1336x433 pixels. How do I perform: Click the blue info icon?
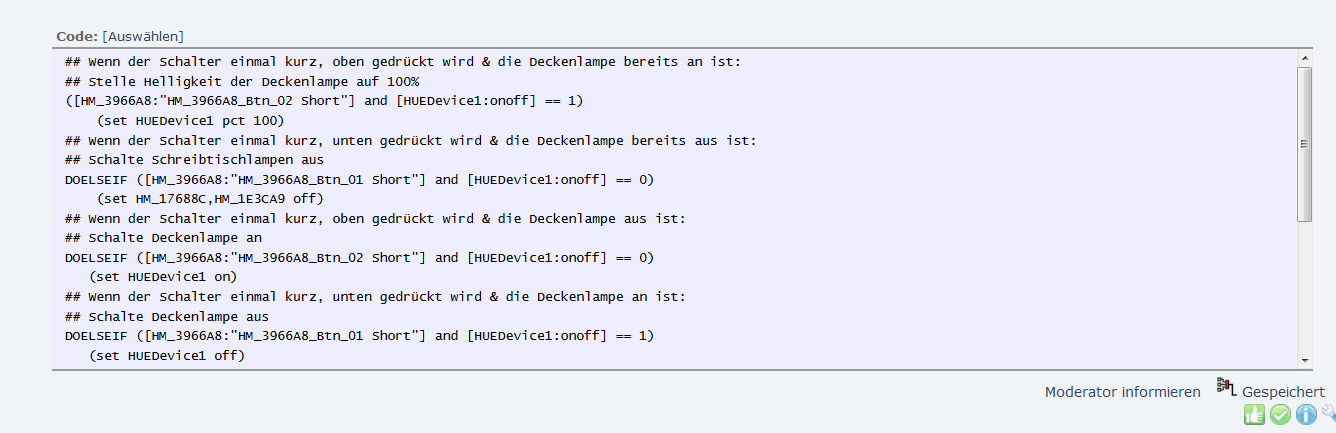(x=1306, y=415)
